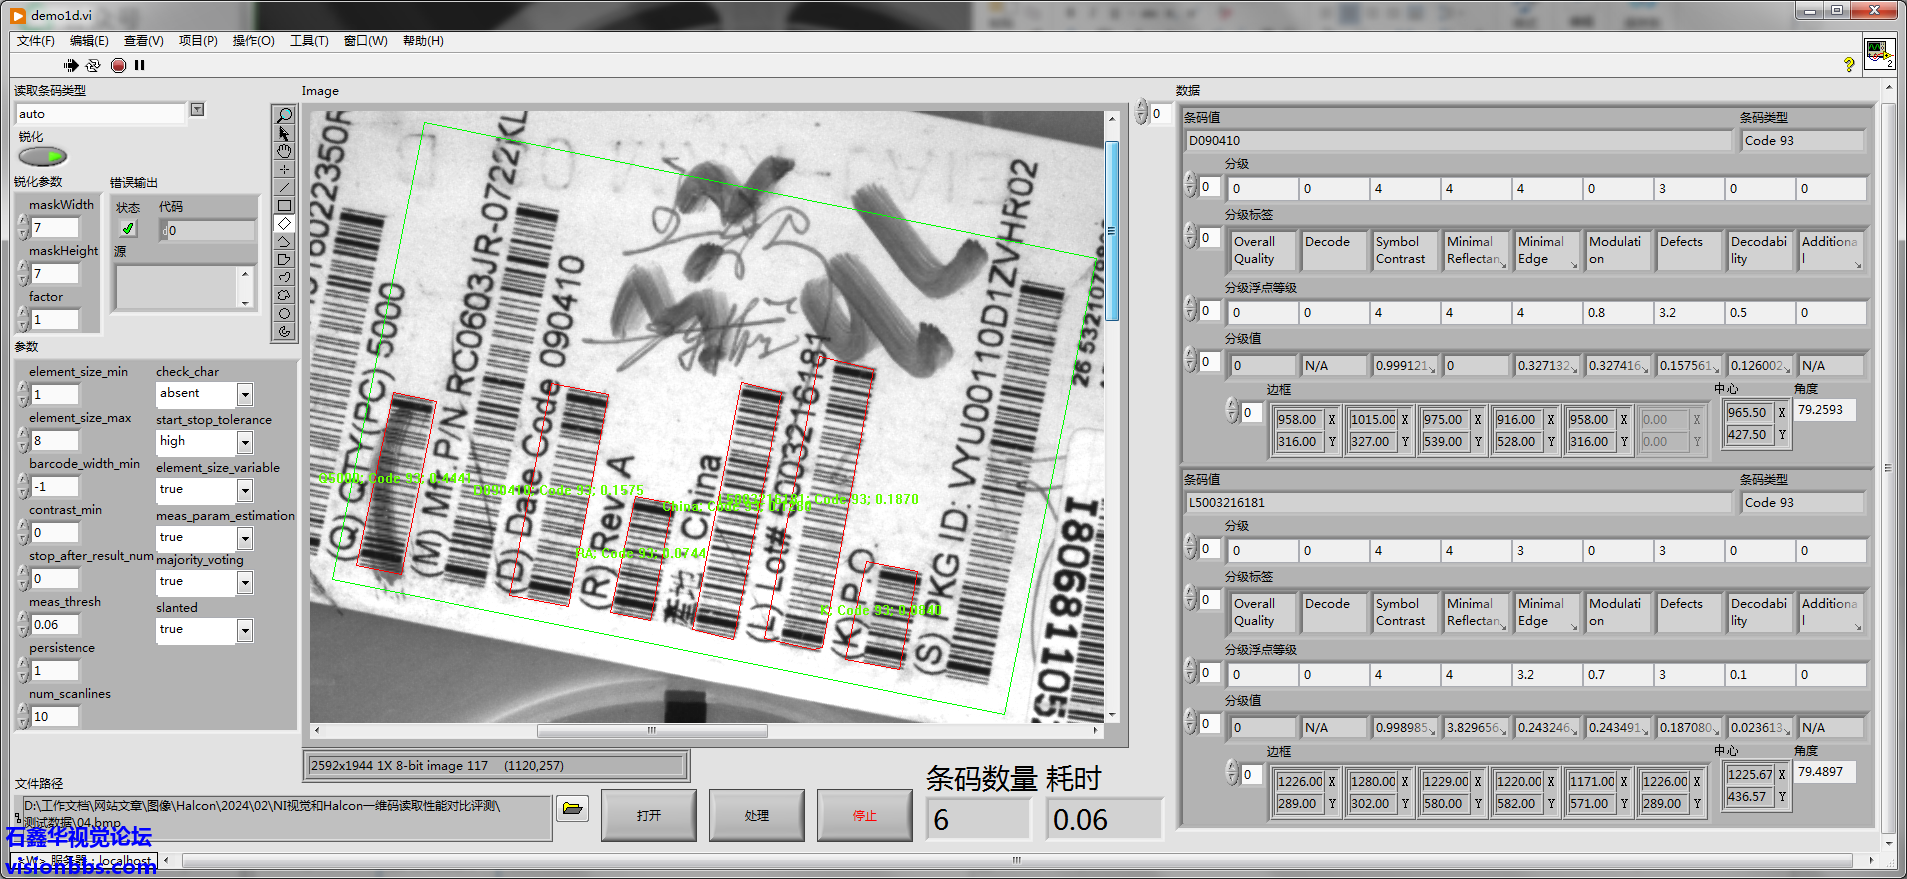Click the element_size_max field showing 8
The width and height of the screenshot is (1907, 879).
click(55, 441)
